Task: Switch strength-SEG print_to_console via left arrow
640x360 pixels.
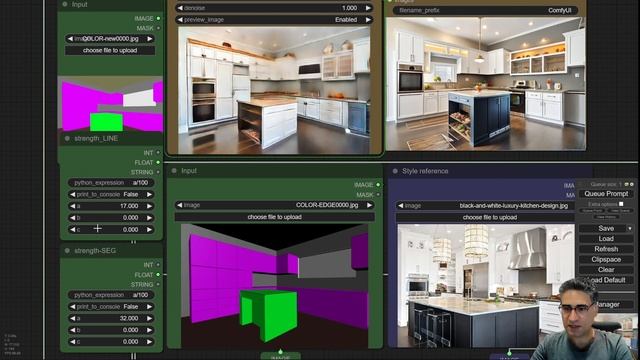Action: click(73, 307)
